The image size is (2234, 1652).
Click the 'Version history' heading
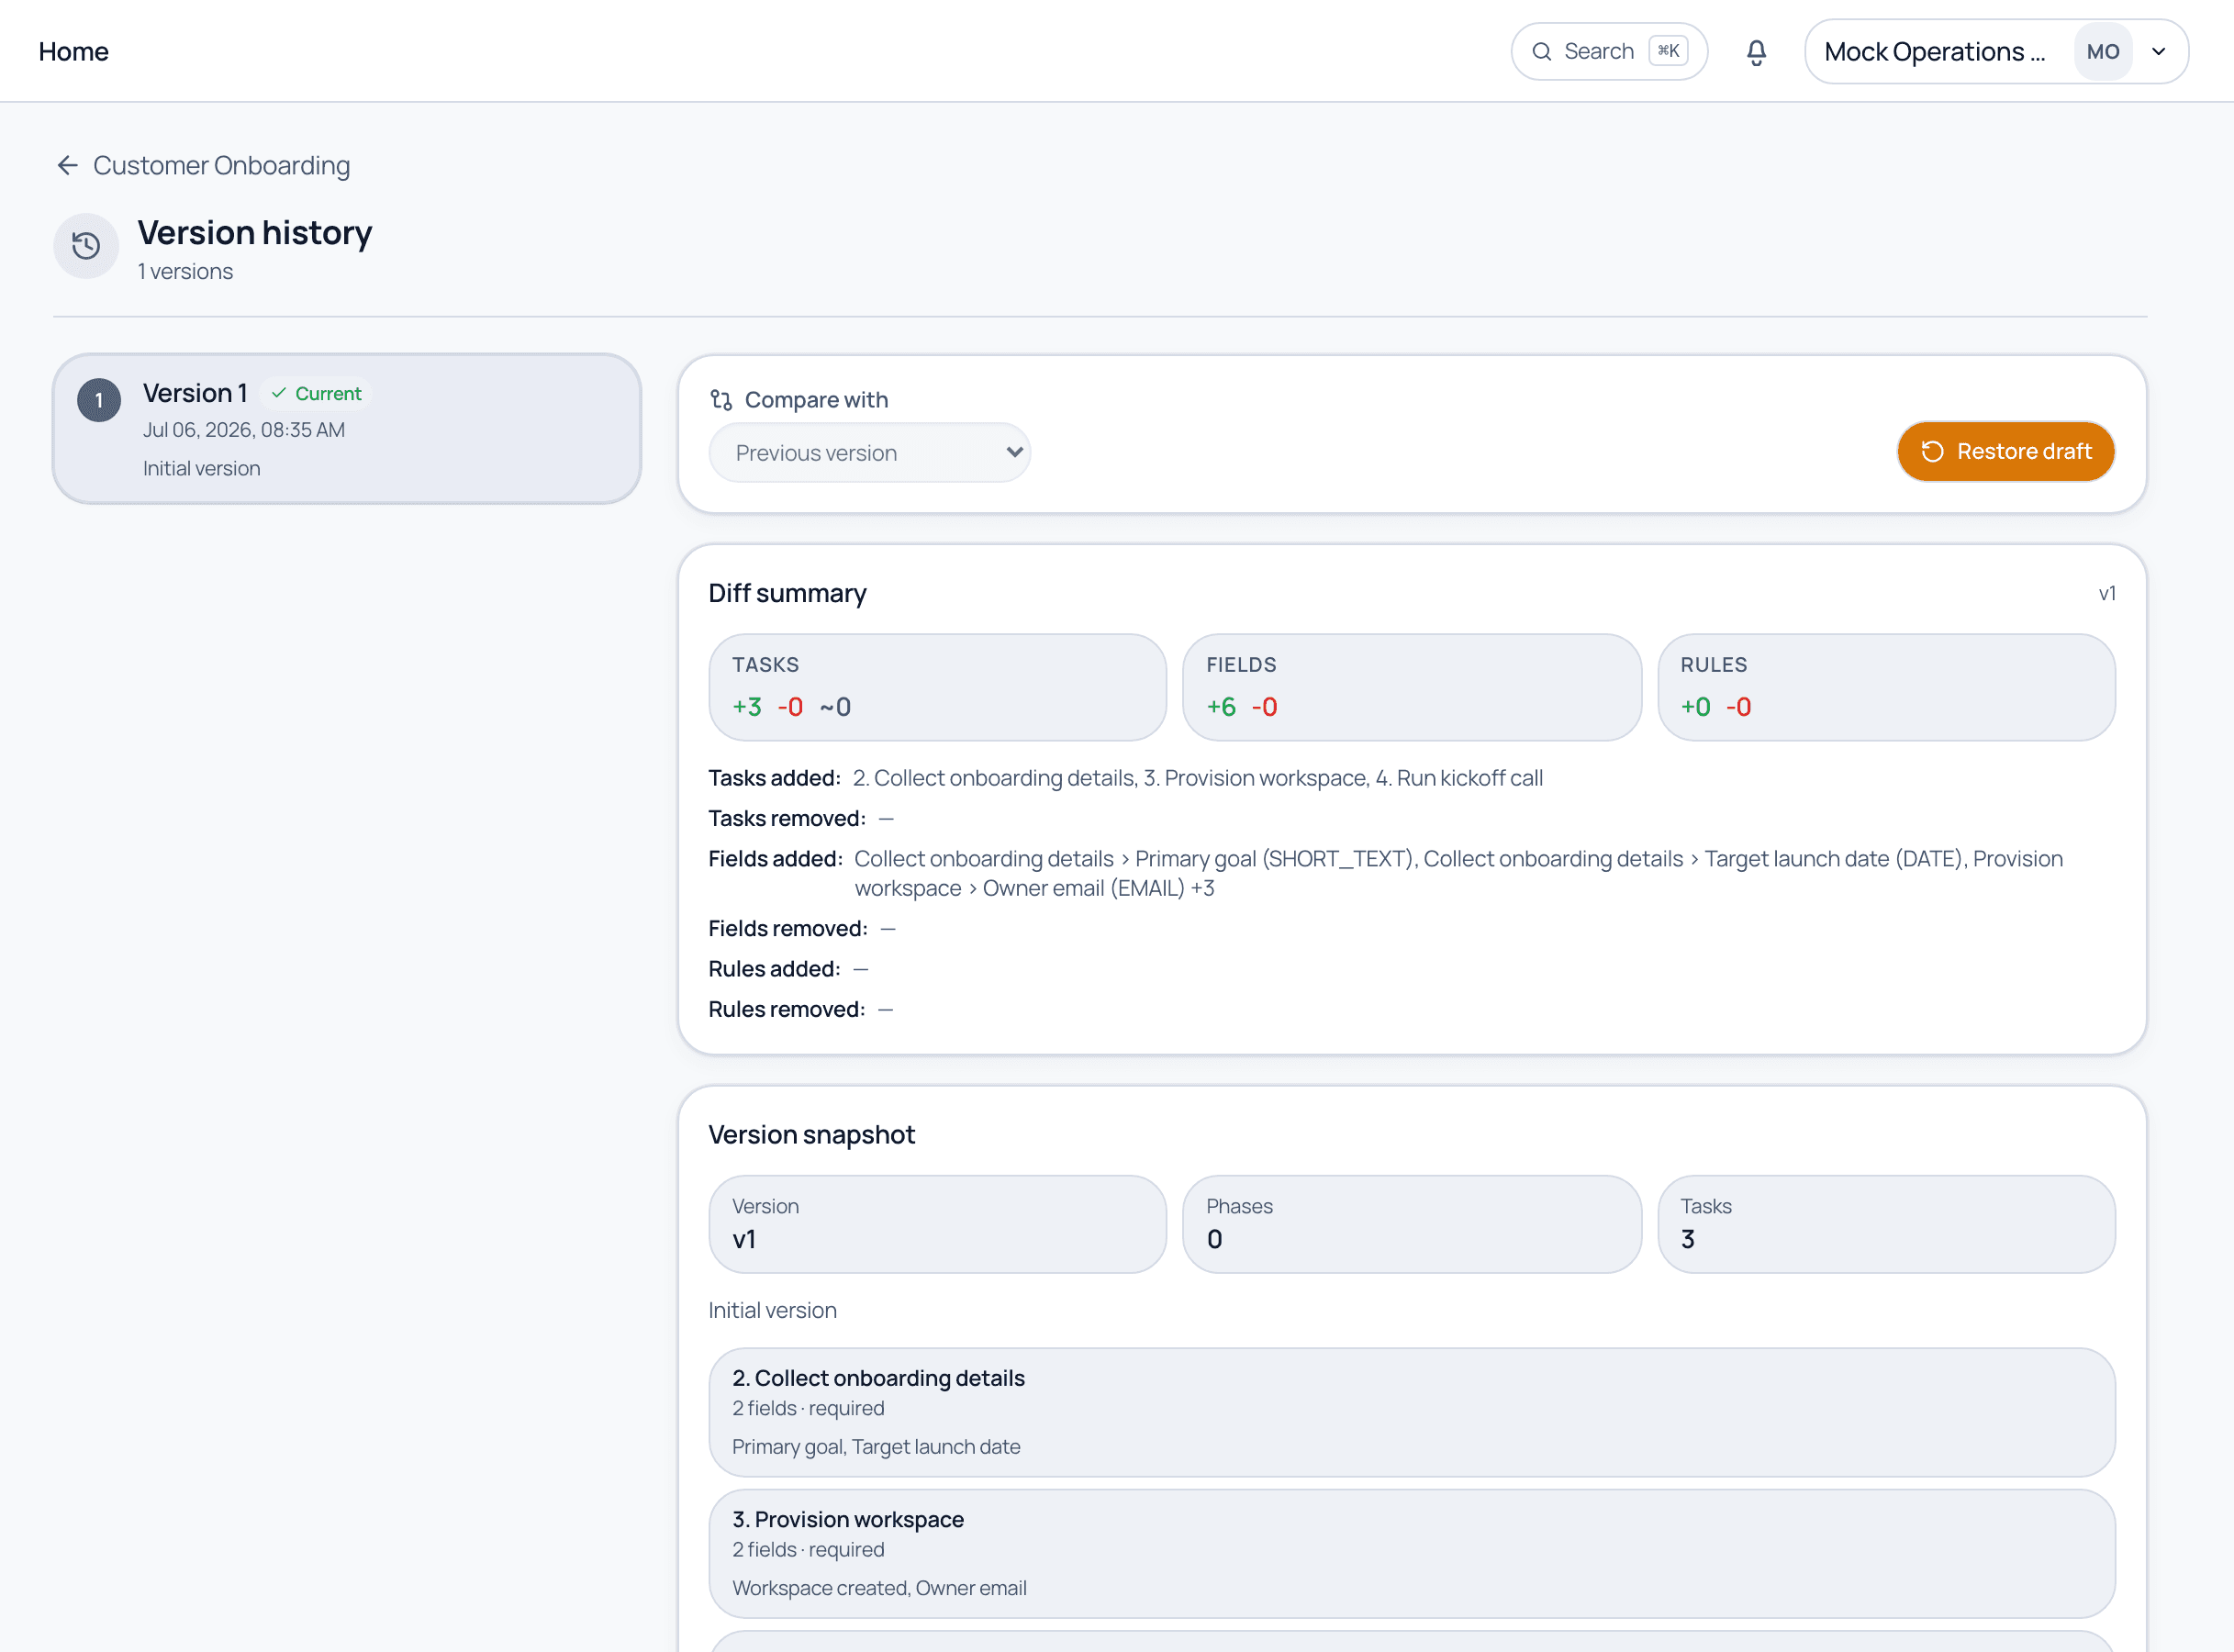(254, 233)
